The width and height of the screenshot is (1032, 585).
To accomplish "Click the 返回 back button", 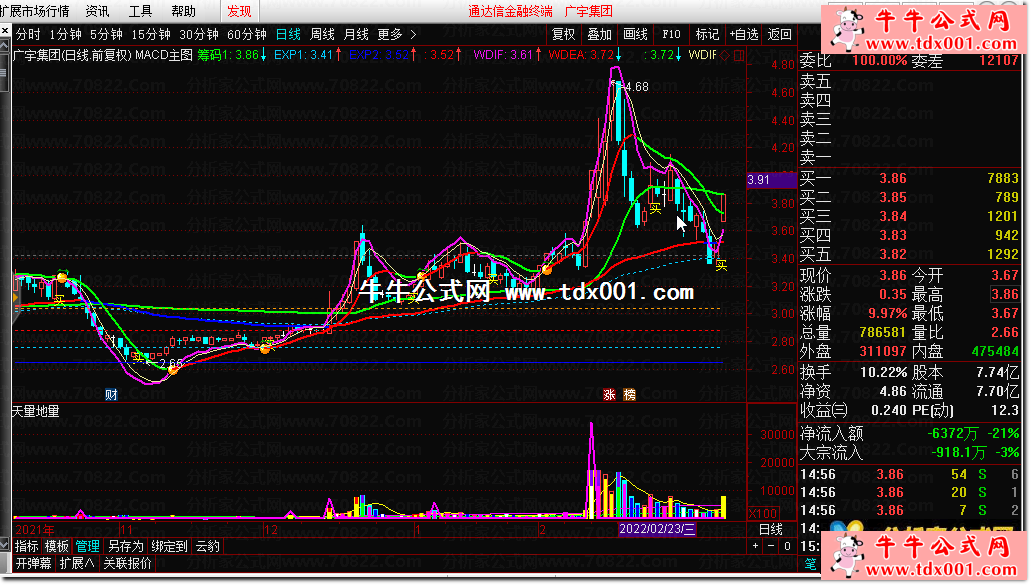I will [780, 34].
